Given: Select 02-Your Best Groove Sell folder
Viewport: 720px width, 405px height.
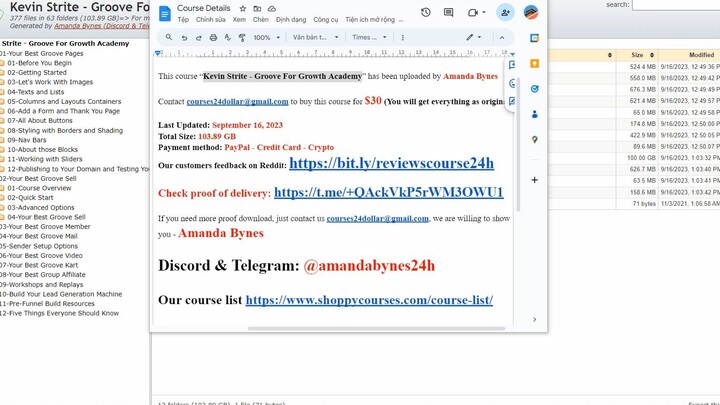Looking at the screenshot, I should pos(38,178).
